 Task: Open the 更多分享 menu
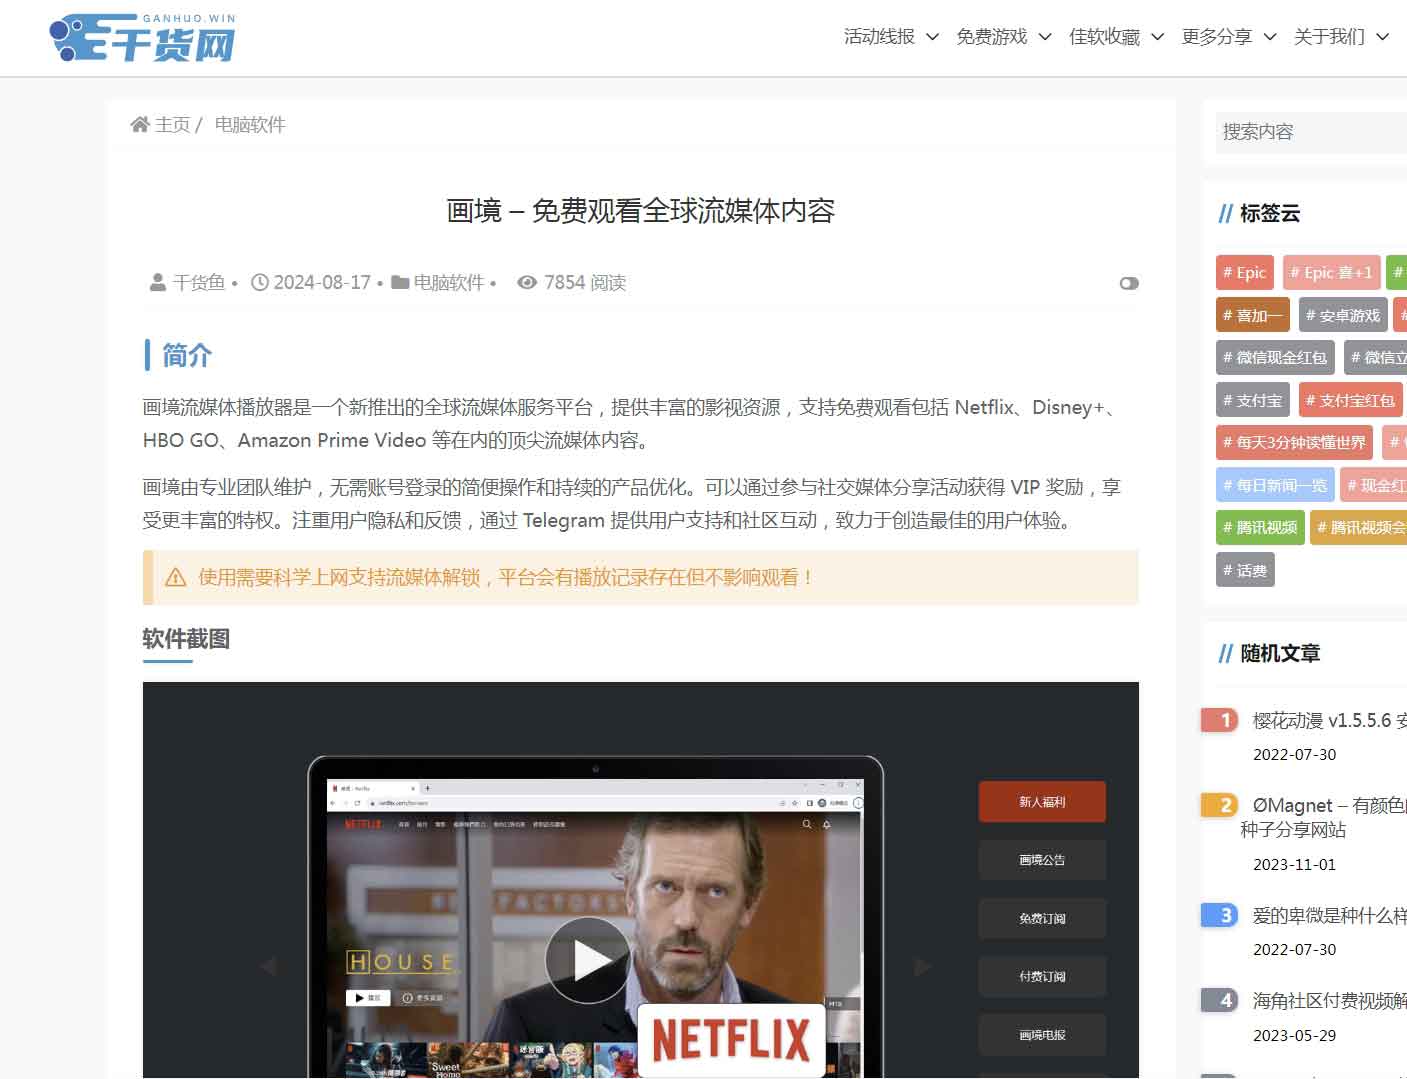click(x=1228, y=37)
